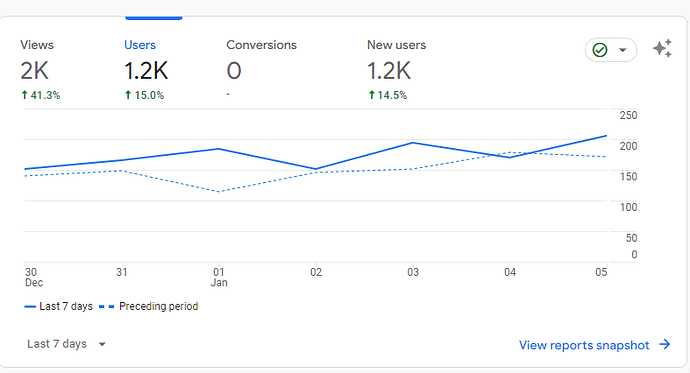Viewport: 690px width, 373px height.
Task: Click the dotted line low point at 01 Jan
Action: [219, 192]
